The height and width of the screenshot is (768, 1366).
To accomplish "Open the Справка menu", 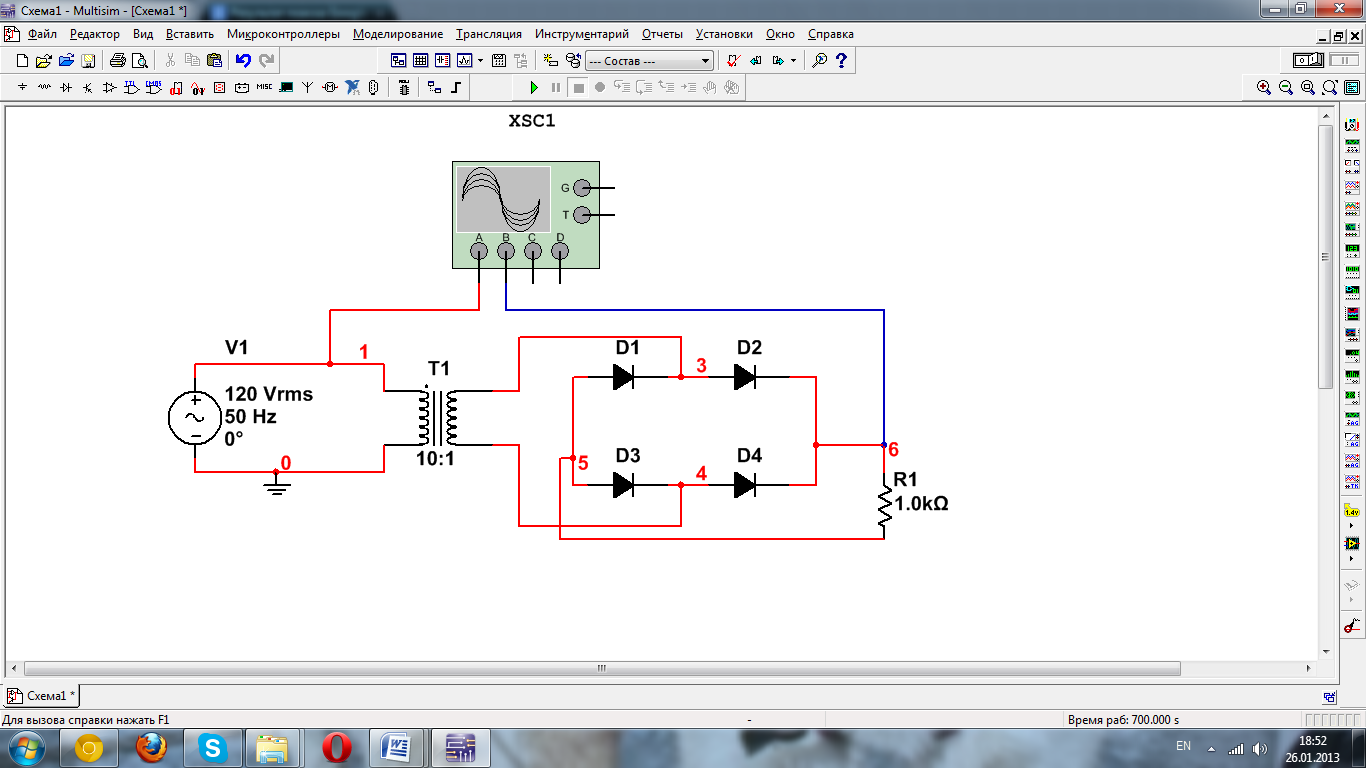I will (x=831, y=33).
